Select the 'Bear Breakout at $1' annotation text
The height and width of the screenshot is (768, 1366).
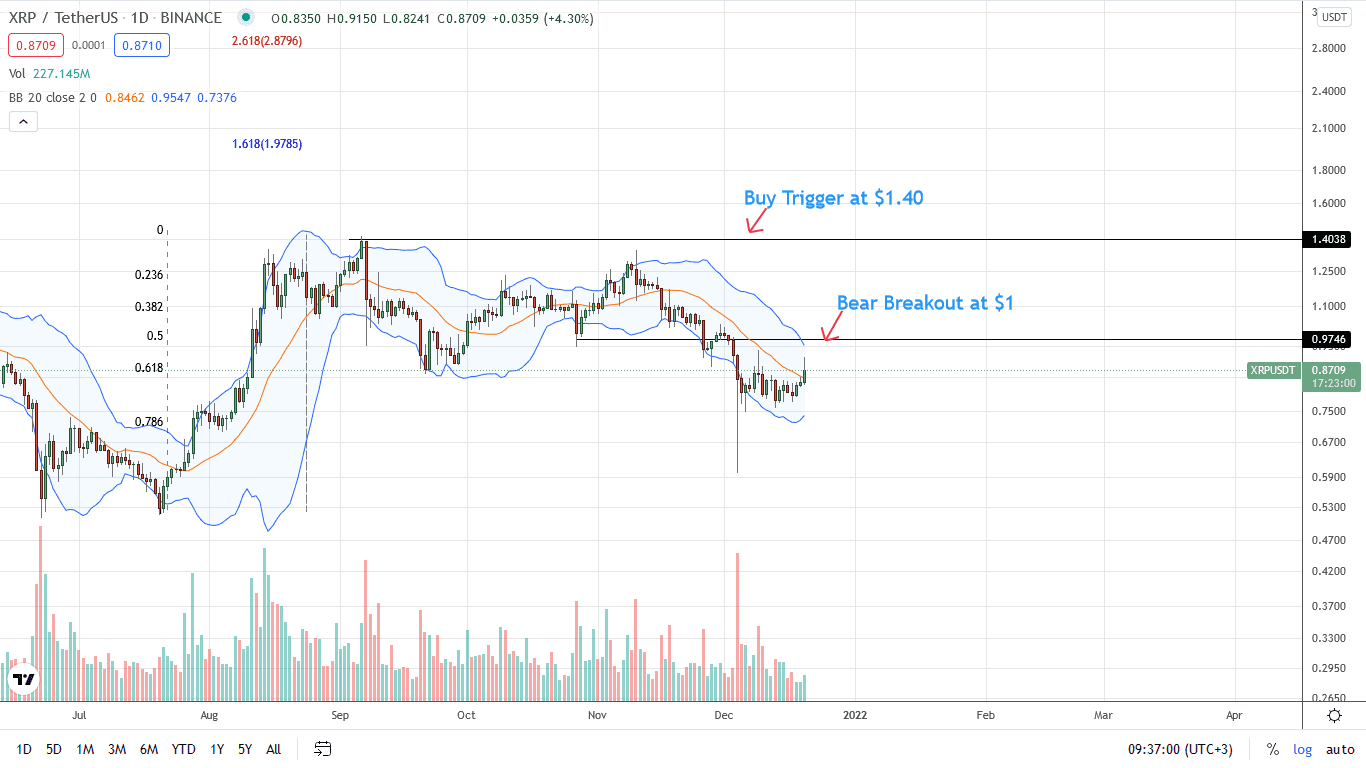coord(925,302)
